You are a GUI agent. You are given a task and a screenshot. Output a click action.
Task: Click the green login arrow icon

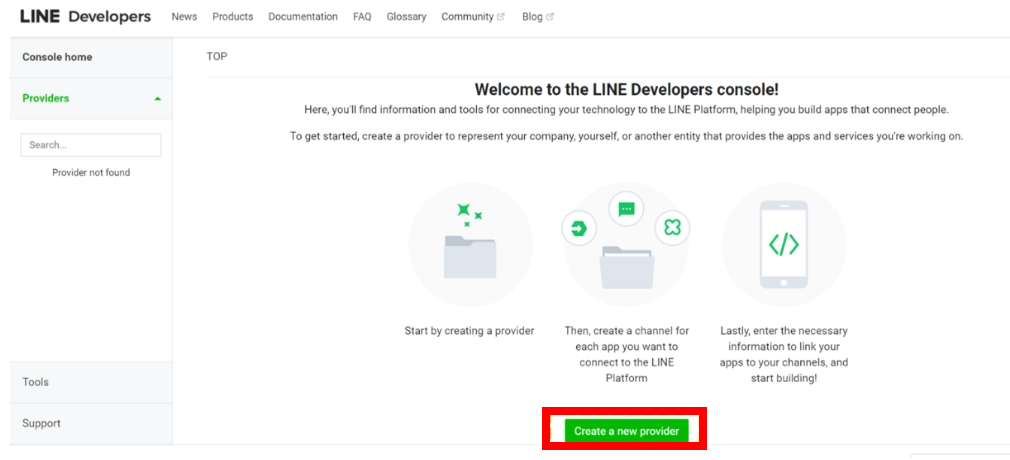(579, 228)
